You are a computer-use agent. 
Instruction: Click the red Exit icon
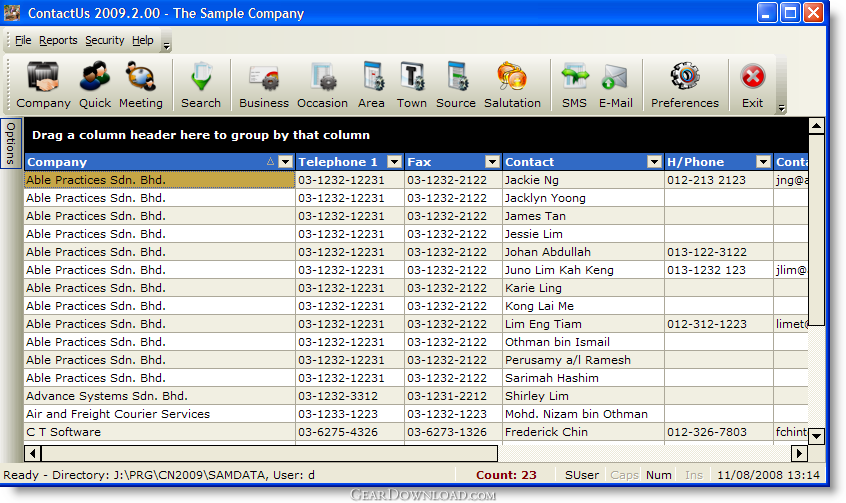click(753, 85)
